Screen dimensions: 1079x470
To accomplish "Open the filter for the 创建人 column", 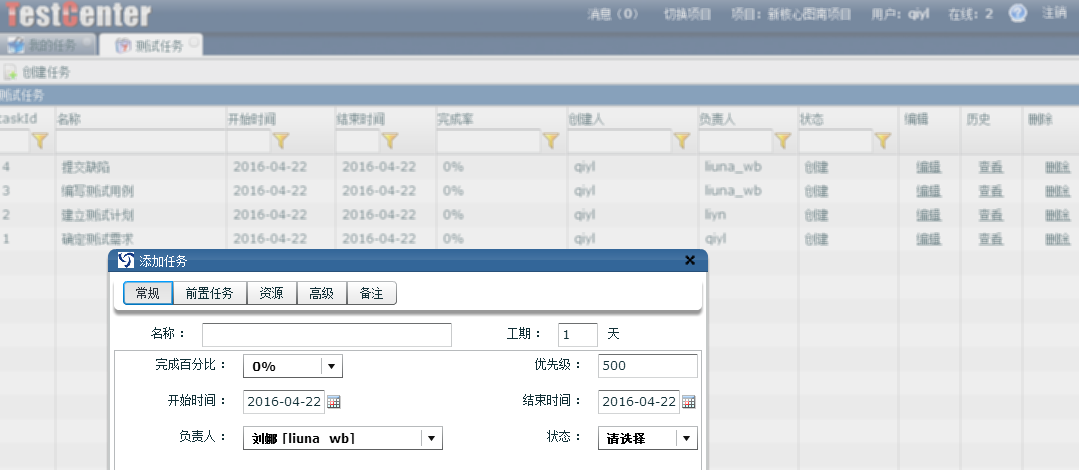I will 682,141.
